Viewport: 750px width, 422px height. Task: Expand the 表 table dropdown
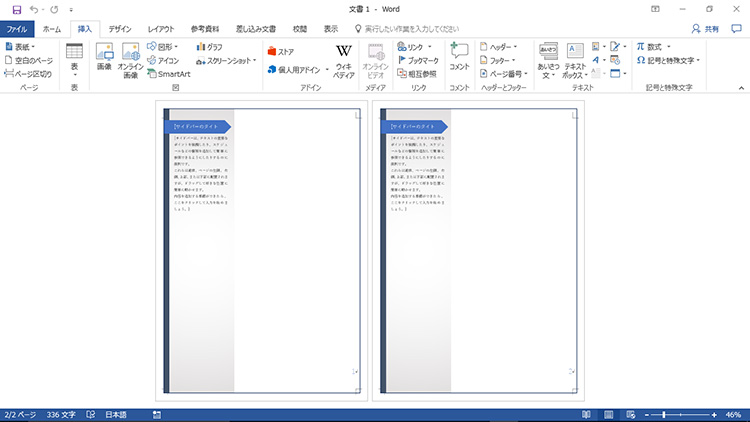coord(74,58)
